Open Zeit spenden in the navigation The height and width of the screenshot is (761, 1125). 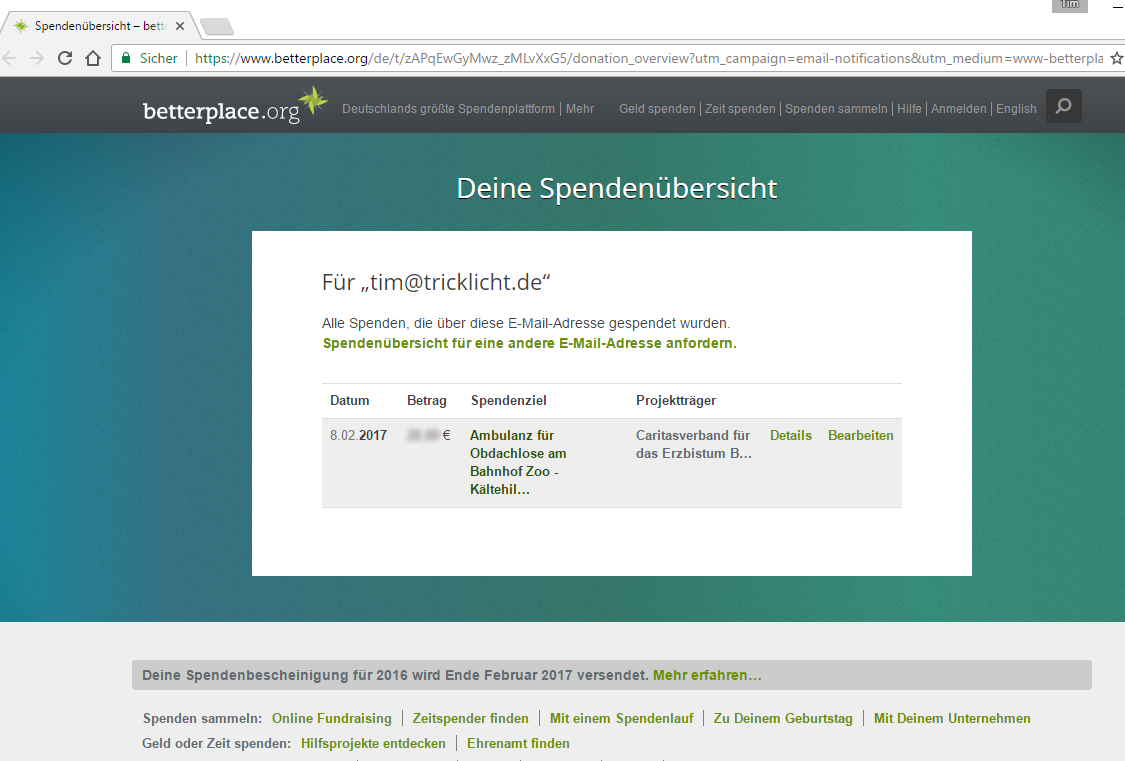pos(740,109)
